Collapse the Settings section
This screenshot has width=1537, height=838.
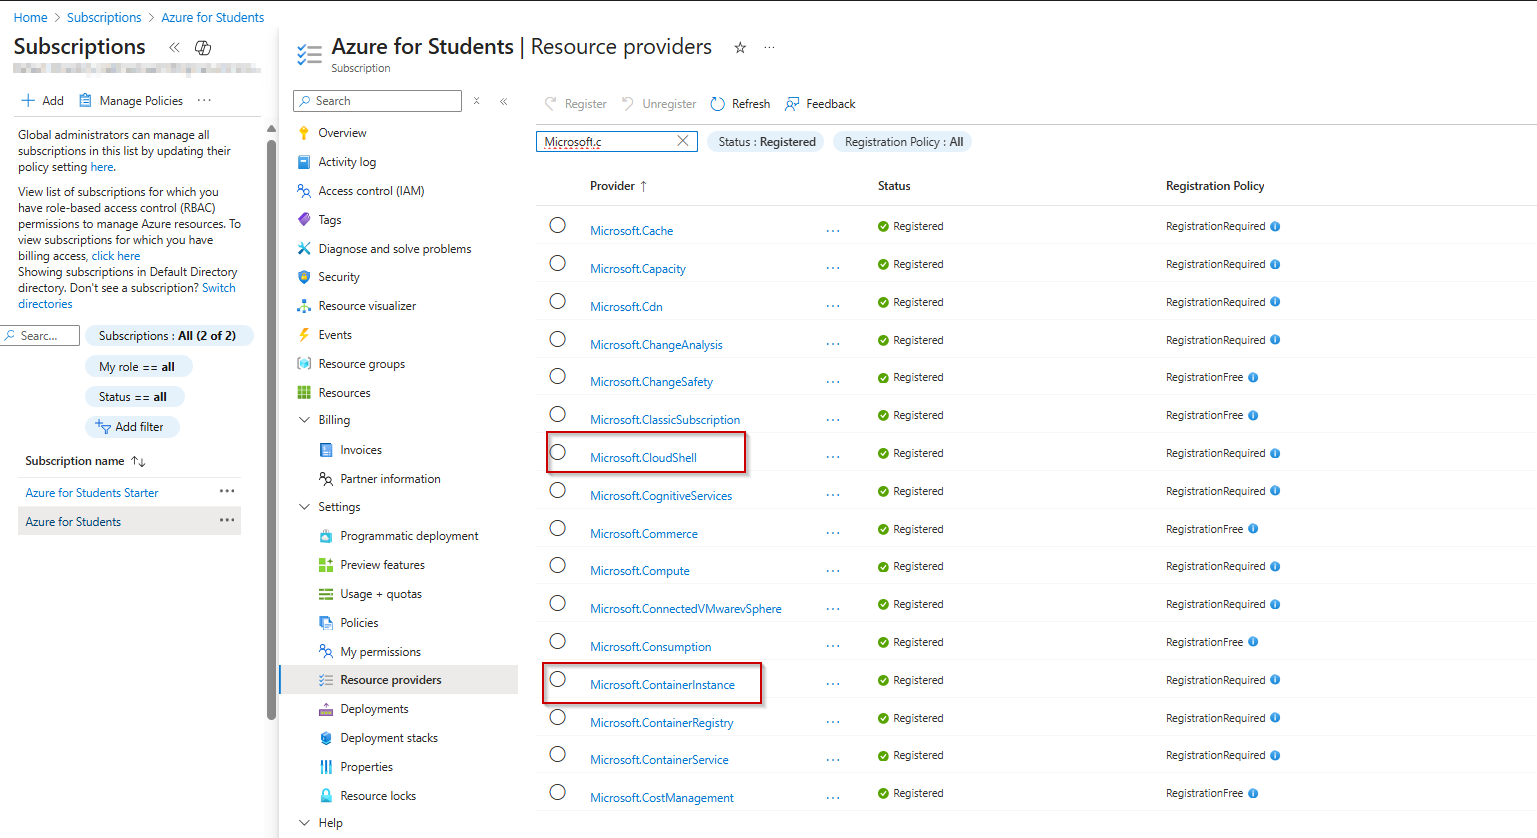305,507
